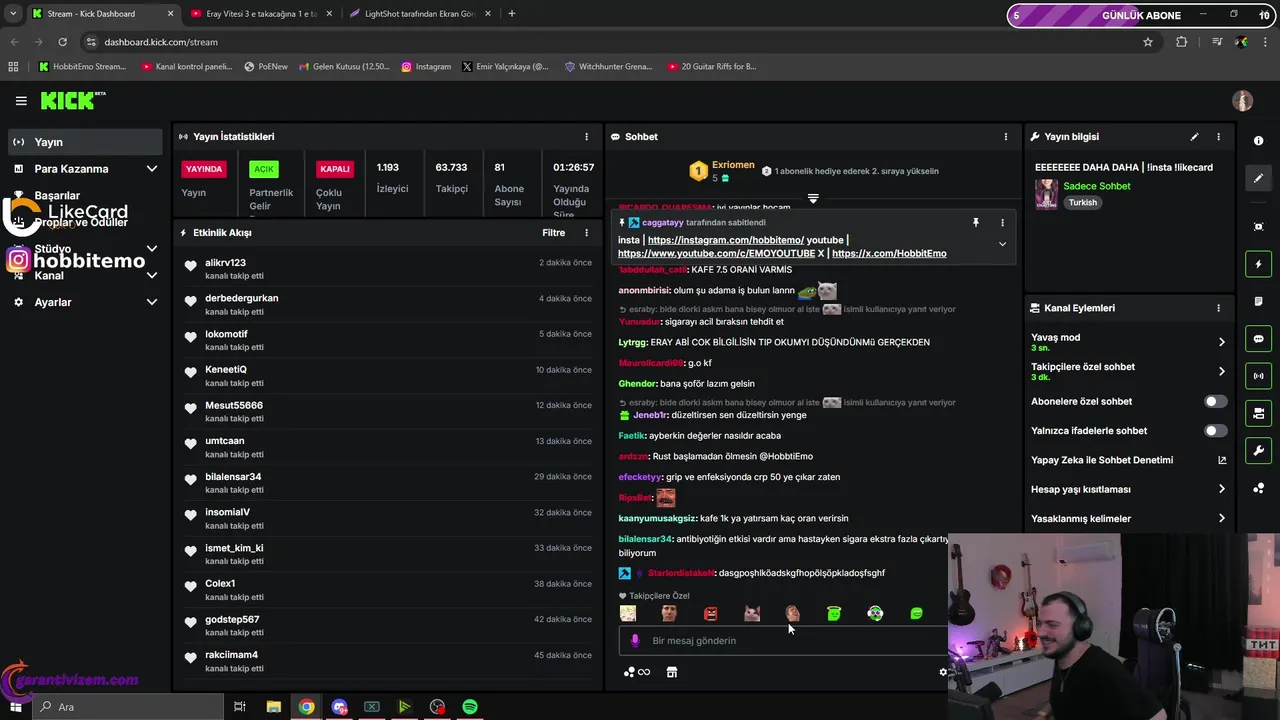This screenshot has height=720, width=1280.
Task: Toggle the chat bubble panel icon in the right sidebar
Action: (x=1258, y=339)
